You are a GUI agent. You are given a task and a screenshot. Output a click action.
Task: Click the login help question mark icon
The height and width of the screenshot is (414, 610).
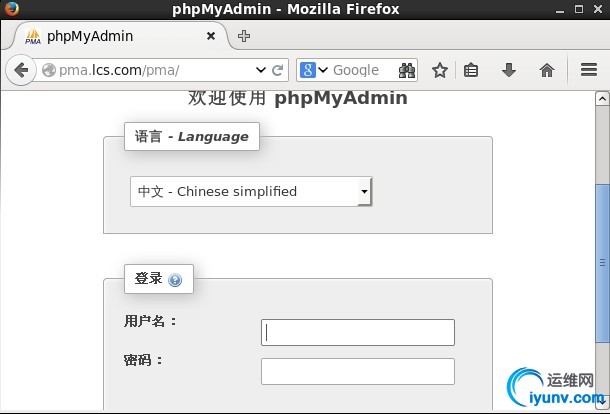[176, 280]
